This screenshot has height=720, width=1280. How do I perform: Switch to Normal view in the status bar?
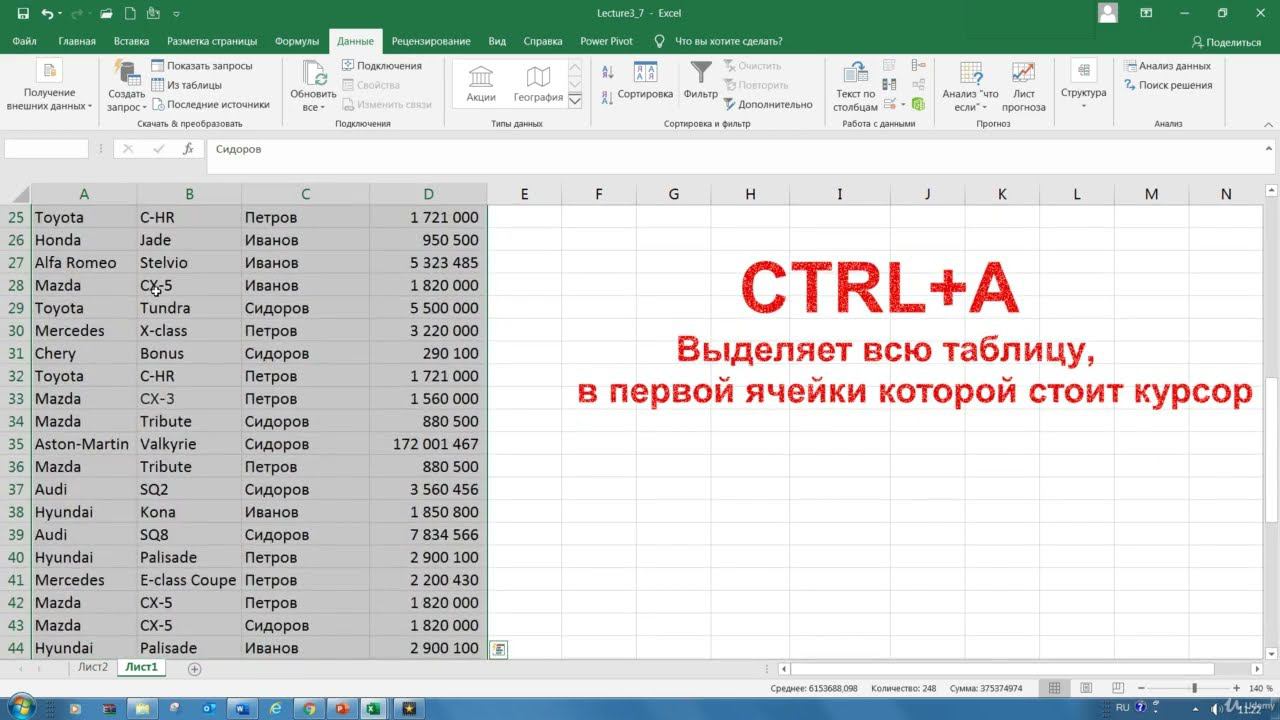[x=1054, y=688]
